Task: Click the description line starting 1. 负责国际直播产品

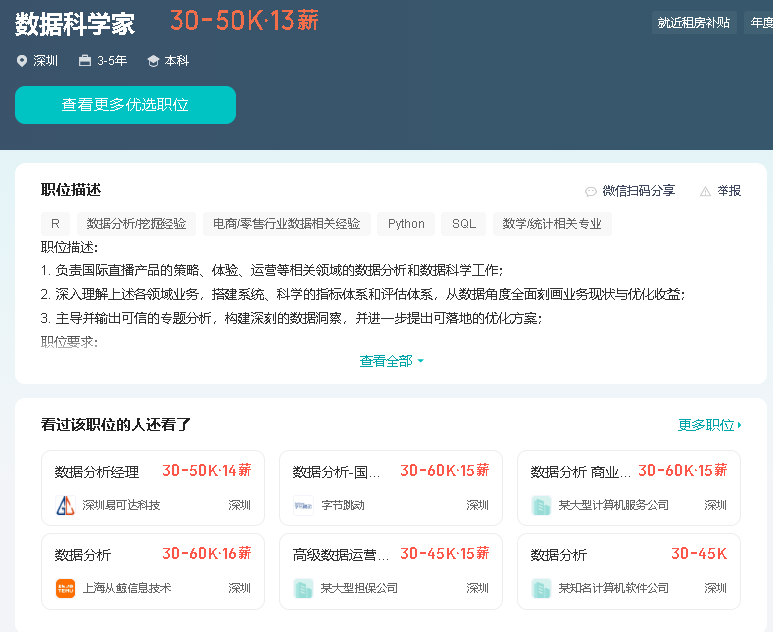Action: tap(272, 270)
